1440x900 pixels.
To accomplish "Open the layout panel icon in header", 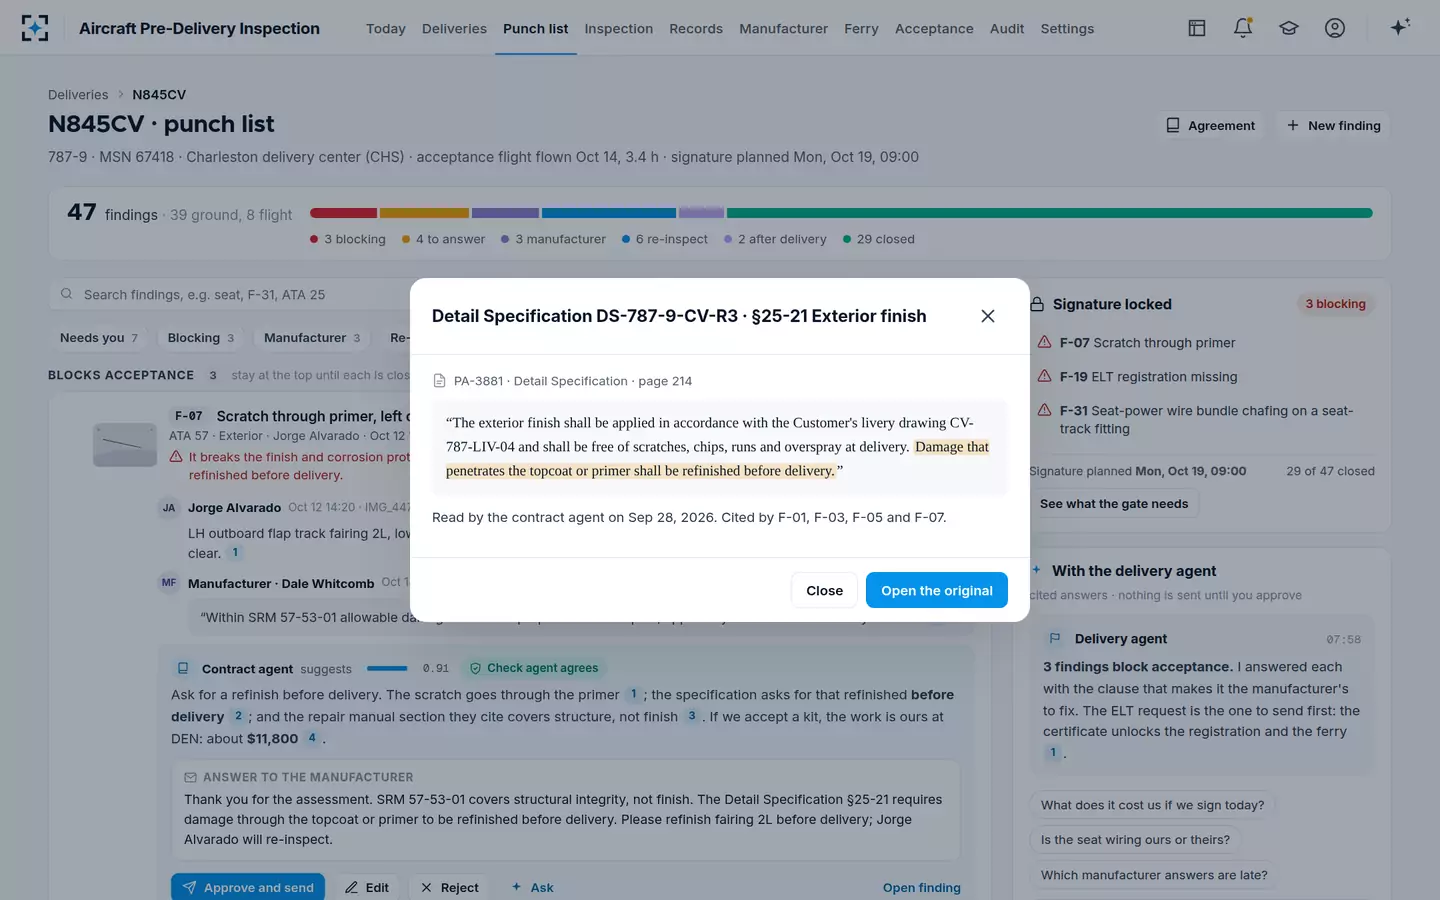I will [x=1197, y=28].
